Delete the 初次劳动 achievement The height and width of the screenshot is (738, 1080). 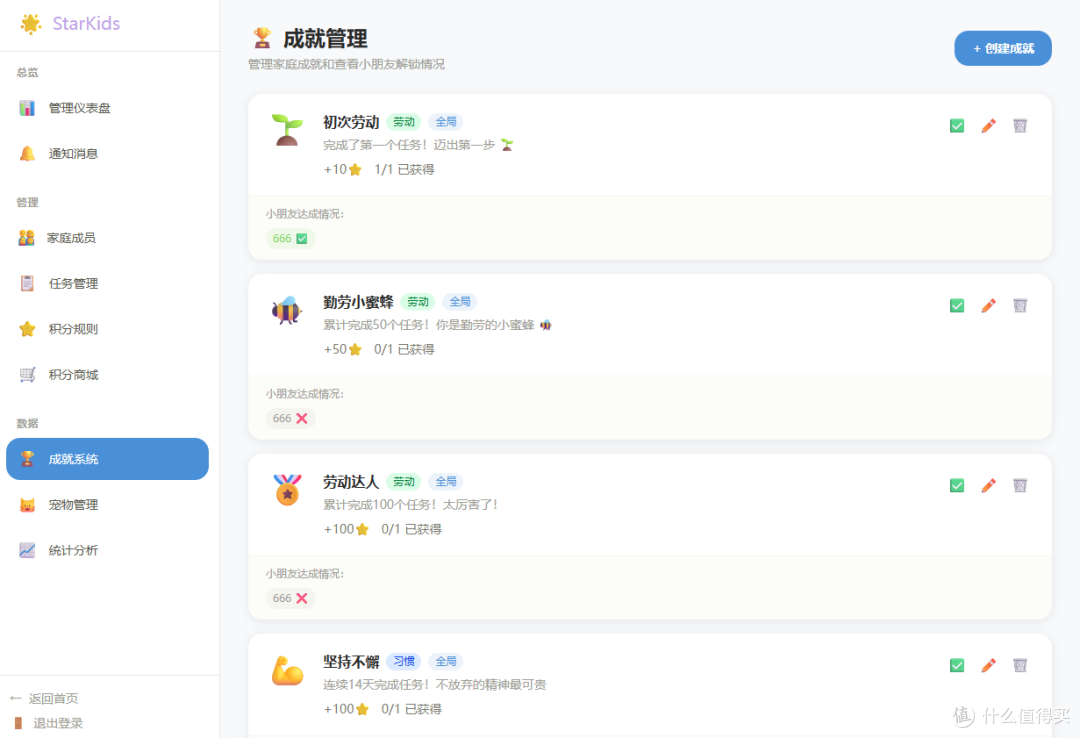click(1020, 125)
